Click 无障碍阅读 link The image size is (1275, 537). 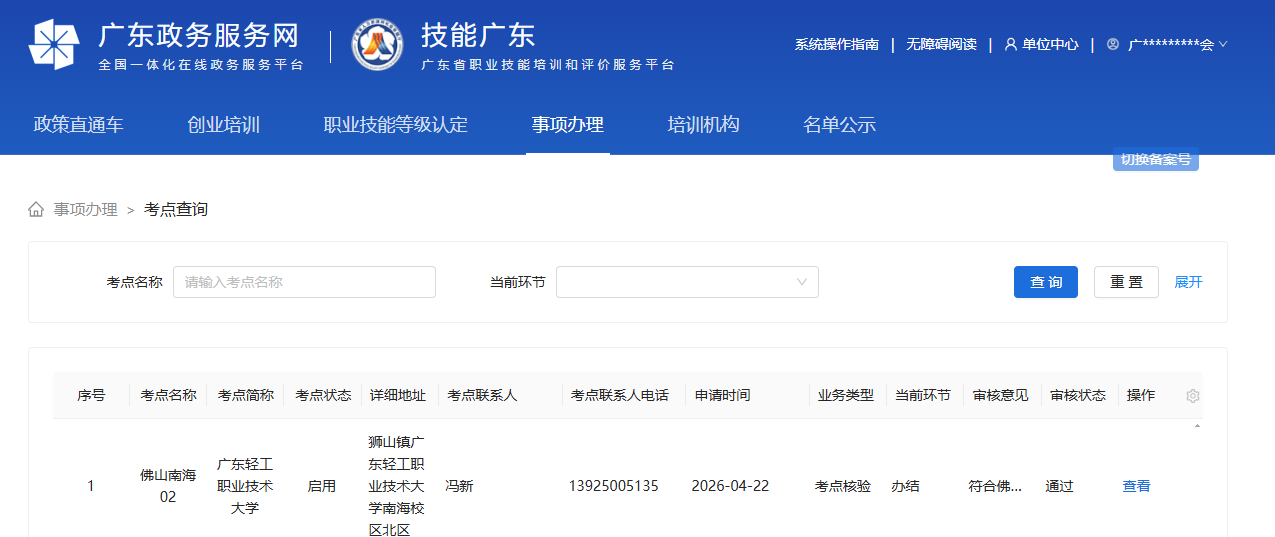tap(941, 44)
